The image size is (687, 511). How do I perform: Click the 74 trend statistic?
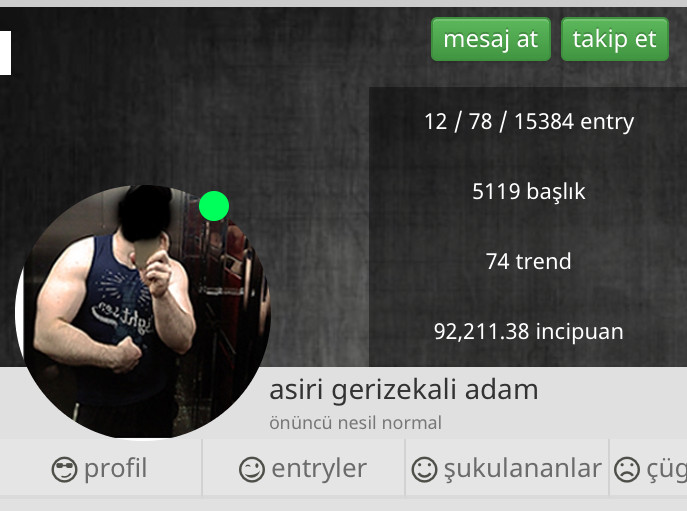pos(529,261)
